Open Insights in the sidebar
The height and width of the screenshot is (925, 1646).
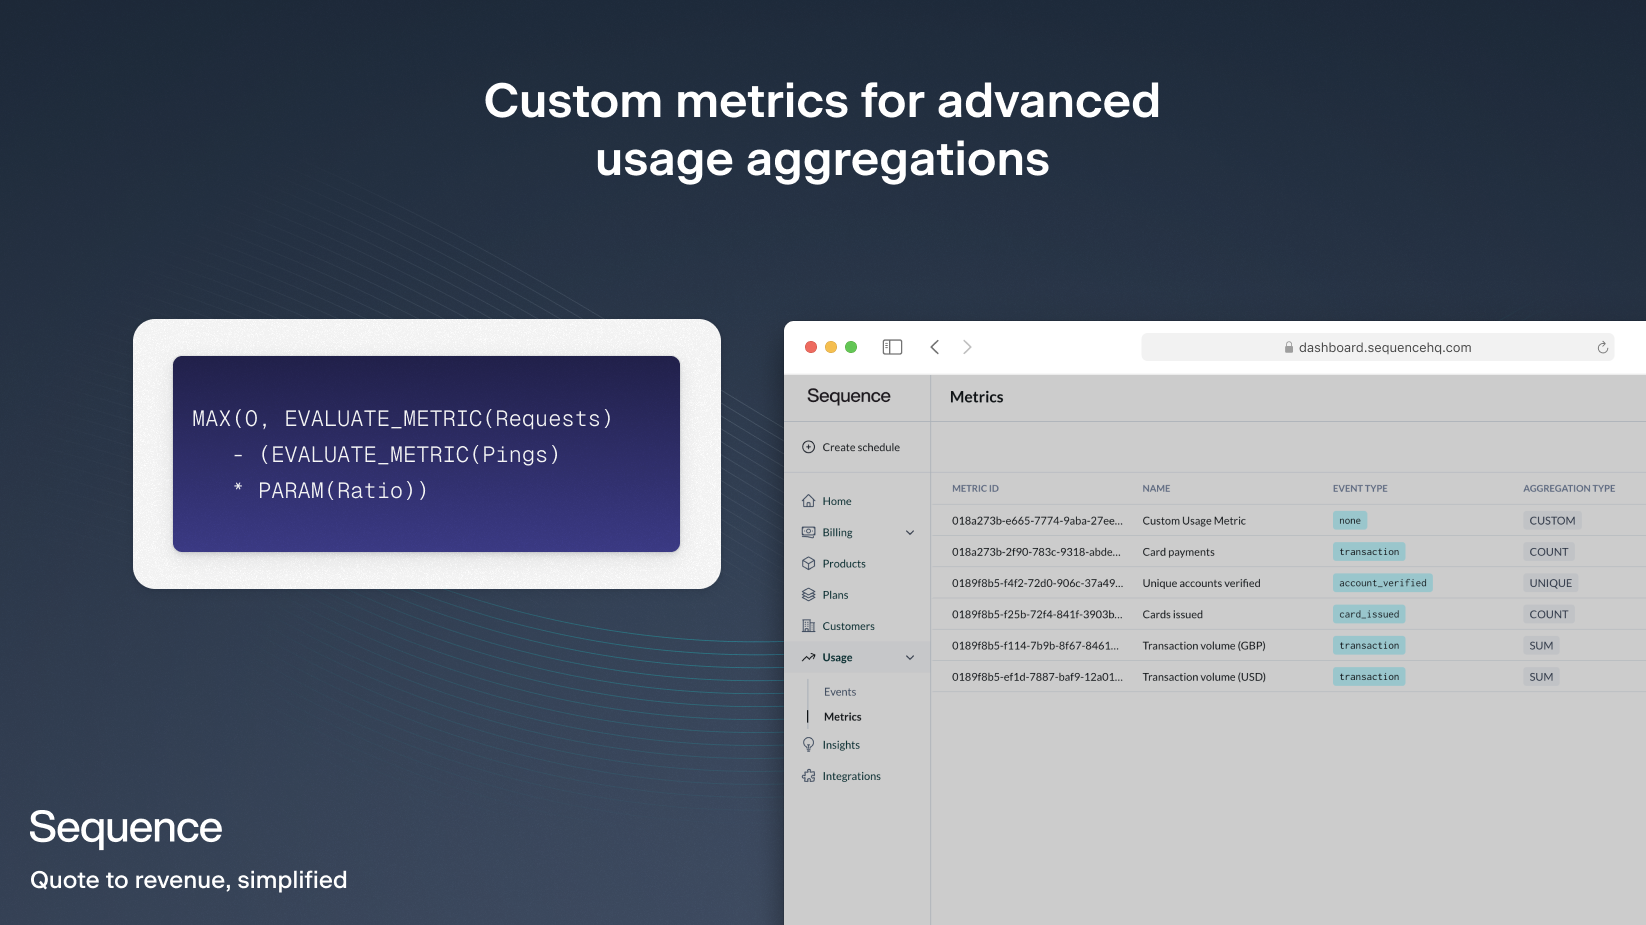coord(841,745)
